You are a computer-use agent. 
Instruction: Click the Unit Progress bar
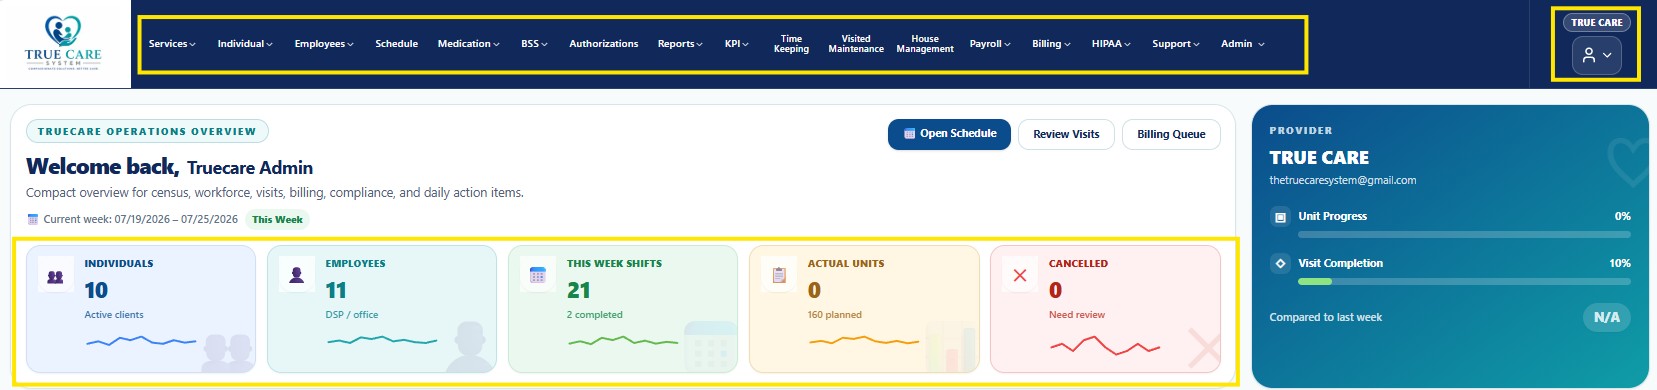click(1464, 234)
